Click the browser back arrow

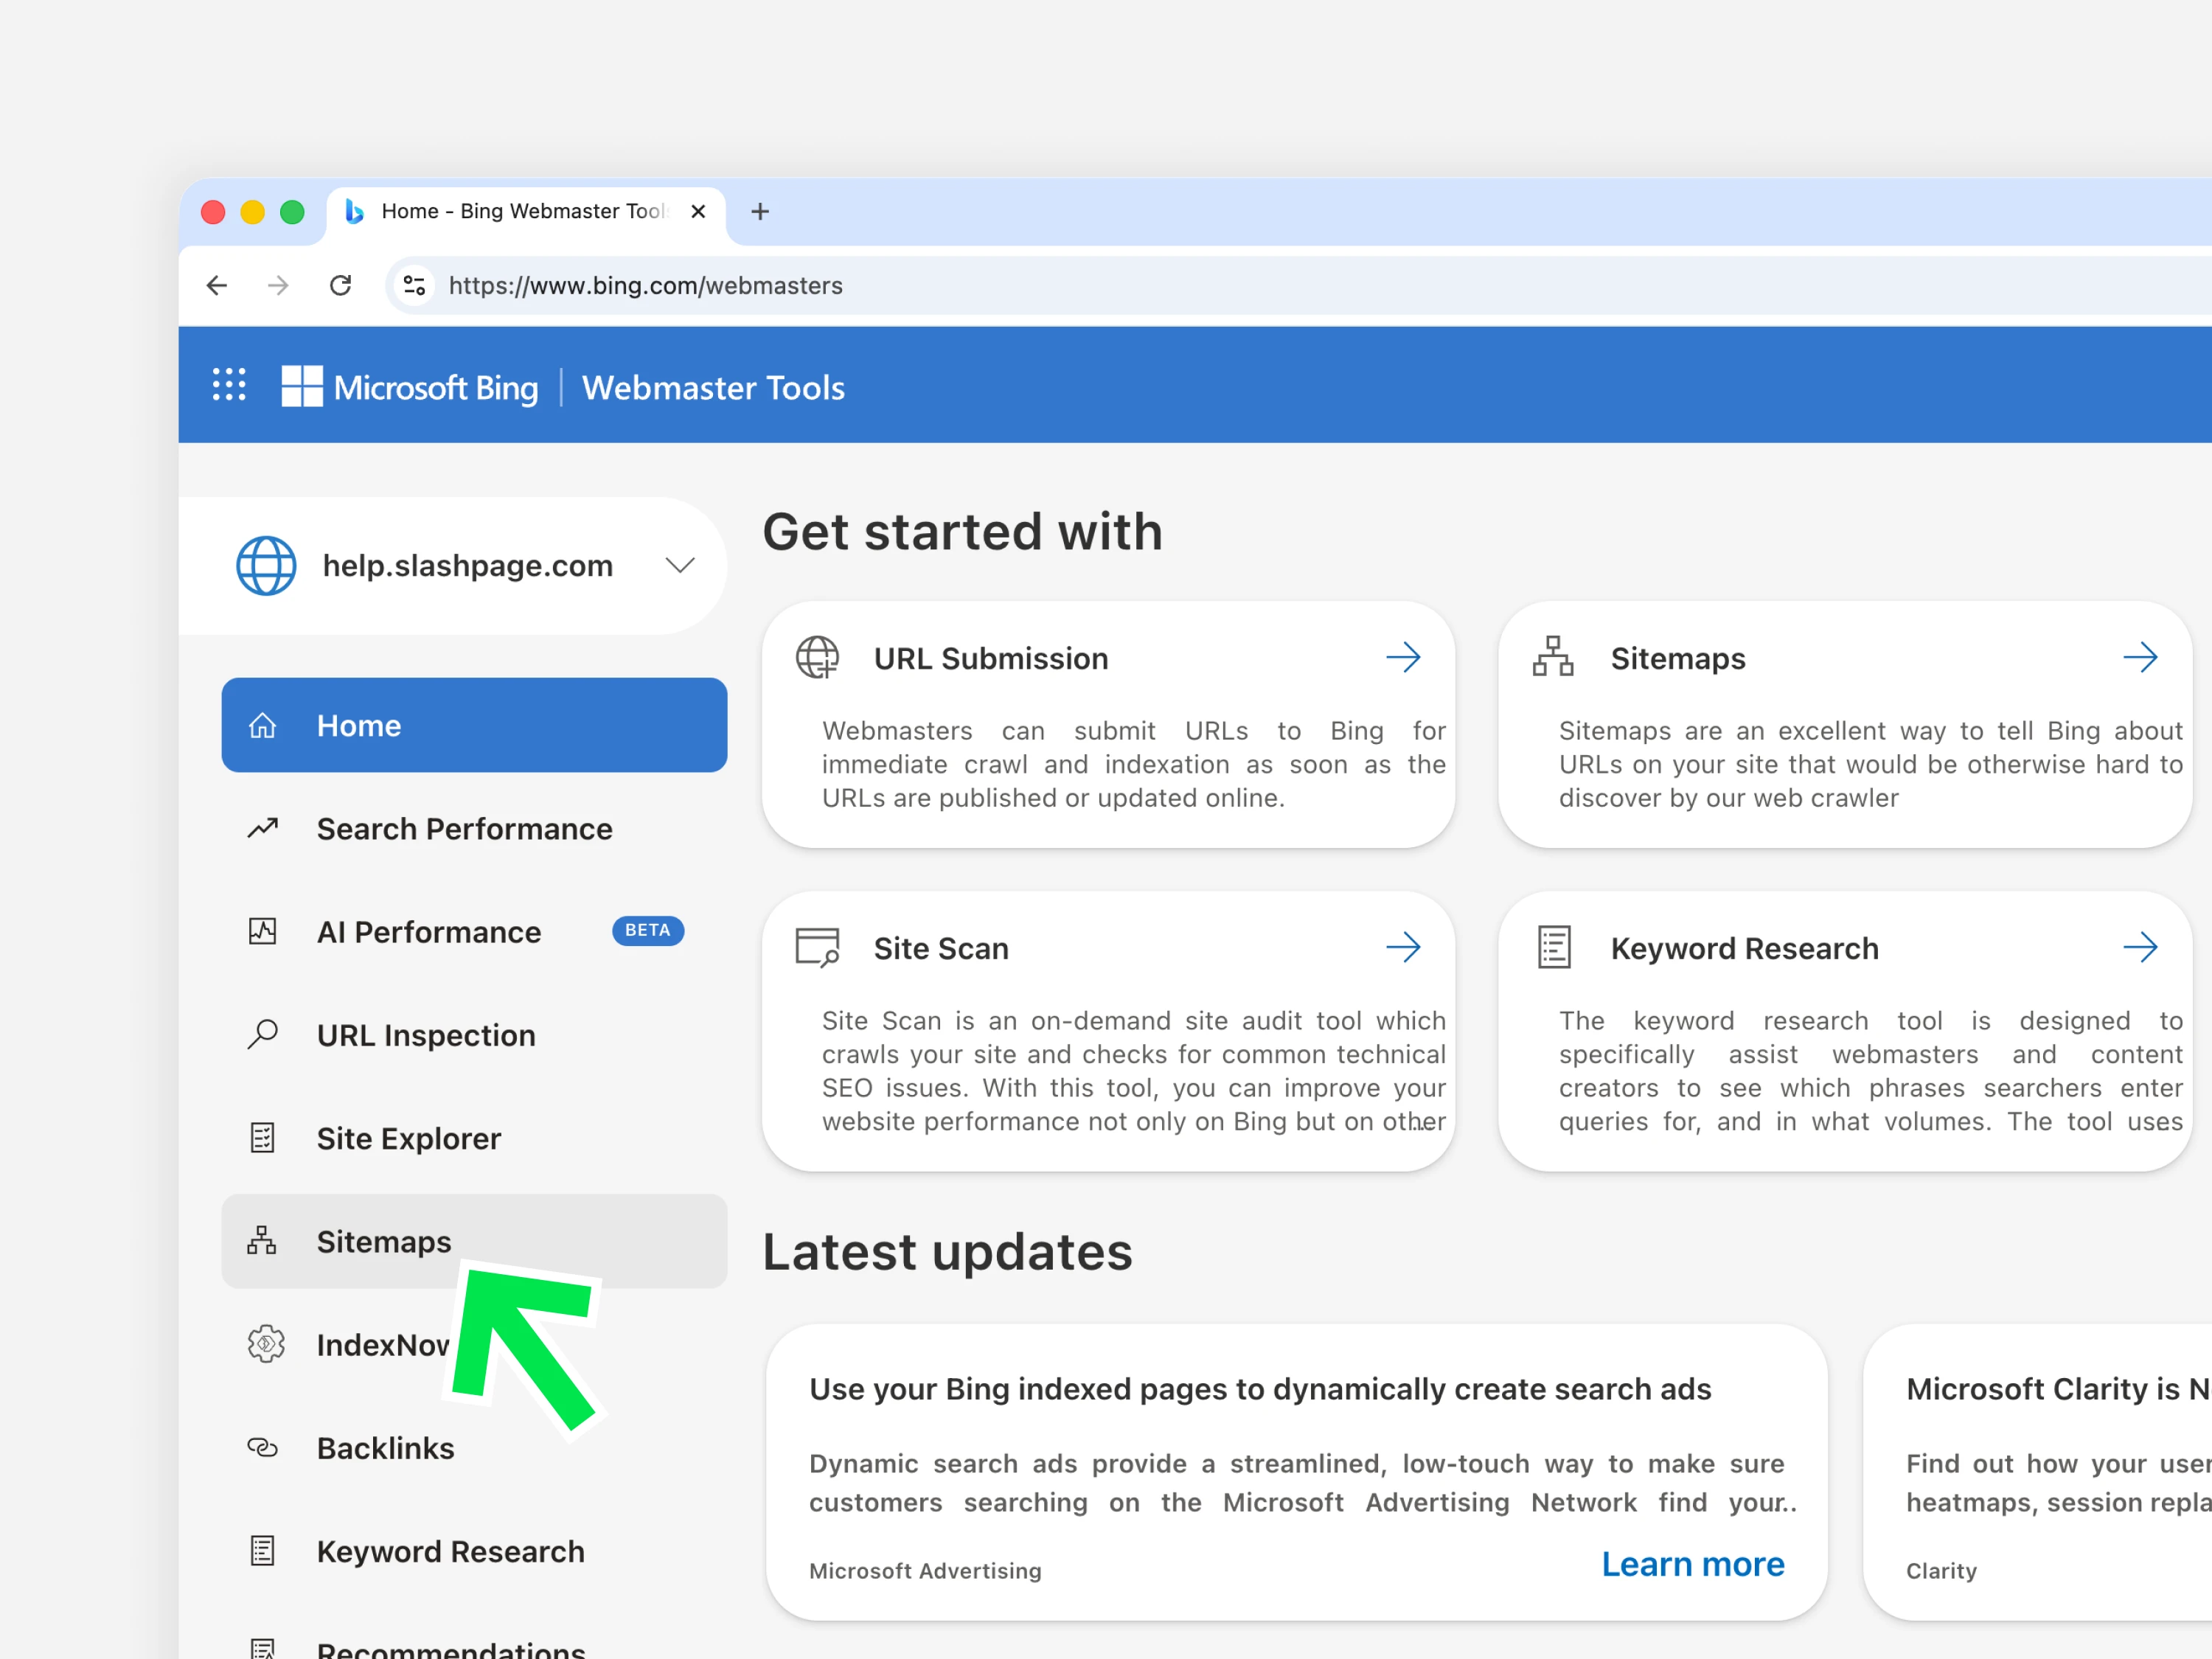tap(217, 286)
